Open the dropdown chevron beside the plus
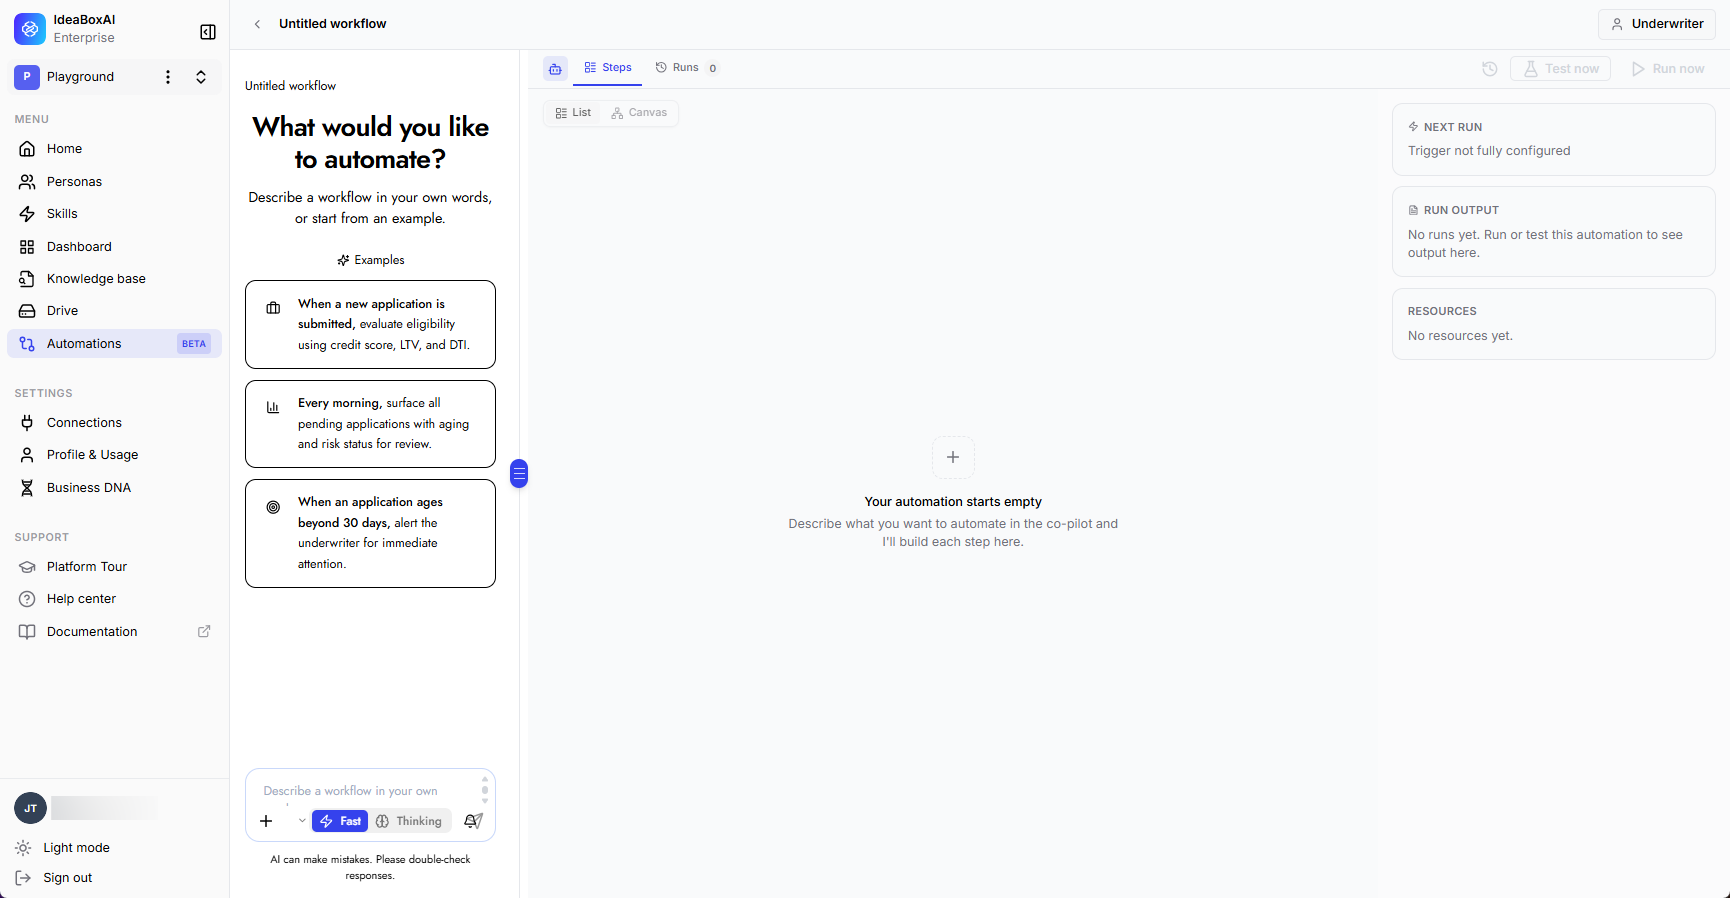This screenshot has width=1730, height=898. pyautogui.click(x=302, y=821)
